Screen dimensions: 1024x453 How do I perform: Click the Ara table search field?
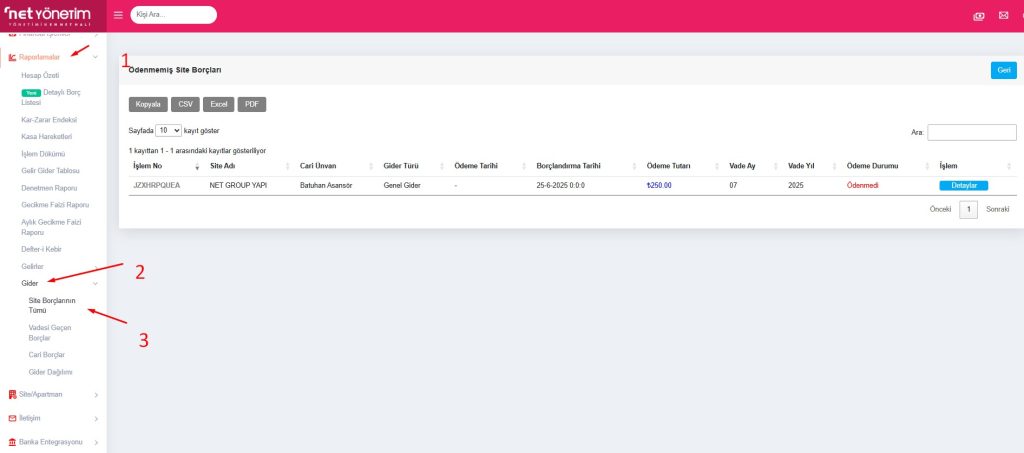[971, 132]
